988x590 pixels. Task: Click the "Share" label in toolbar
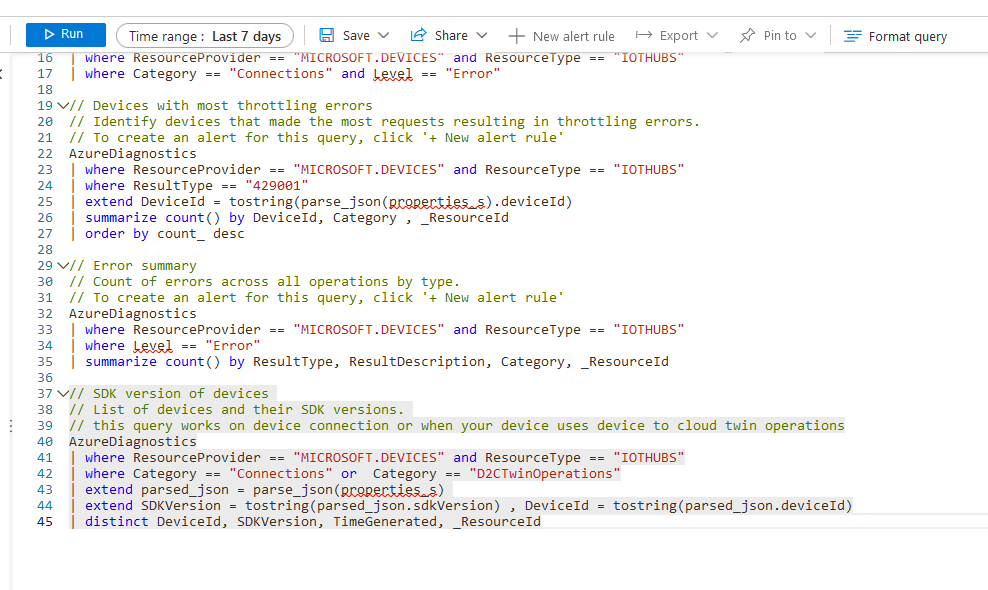(451, 35)
